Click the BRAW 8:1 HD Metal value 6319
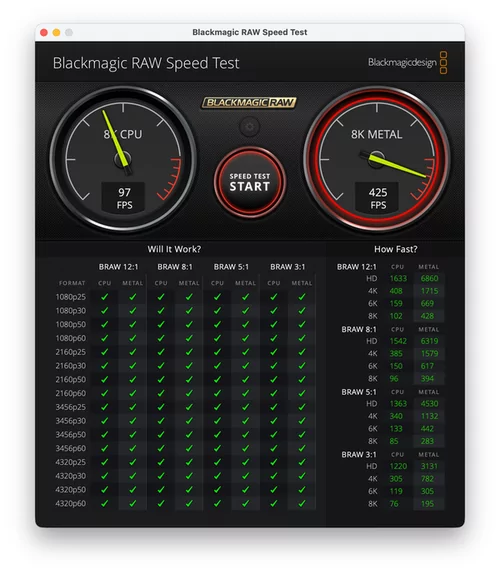This screenshot has height=574, width=500. 429,341
